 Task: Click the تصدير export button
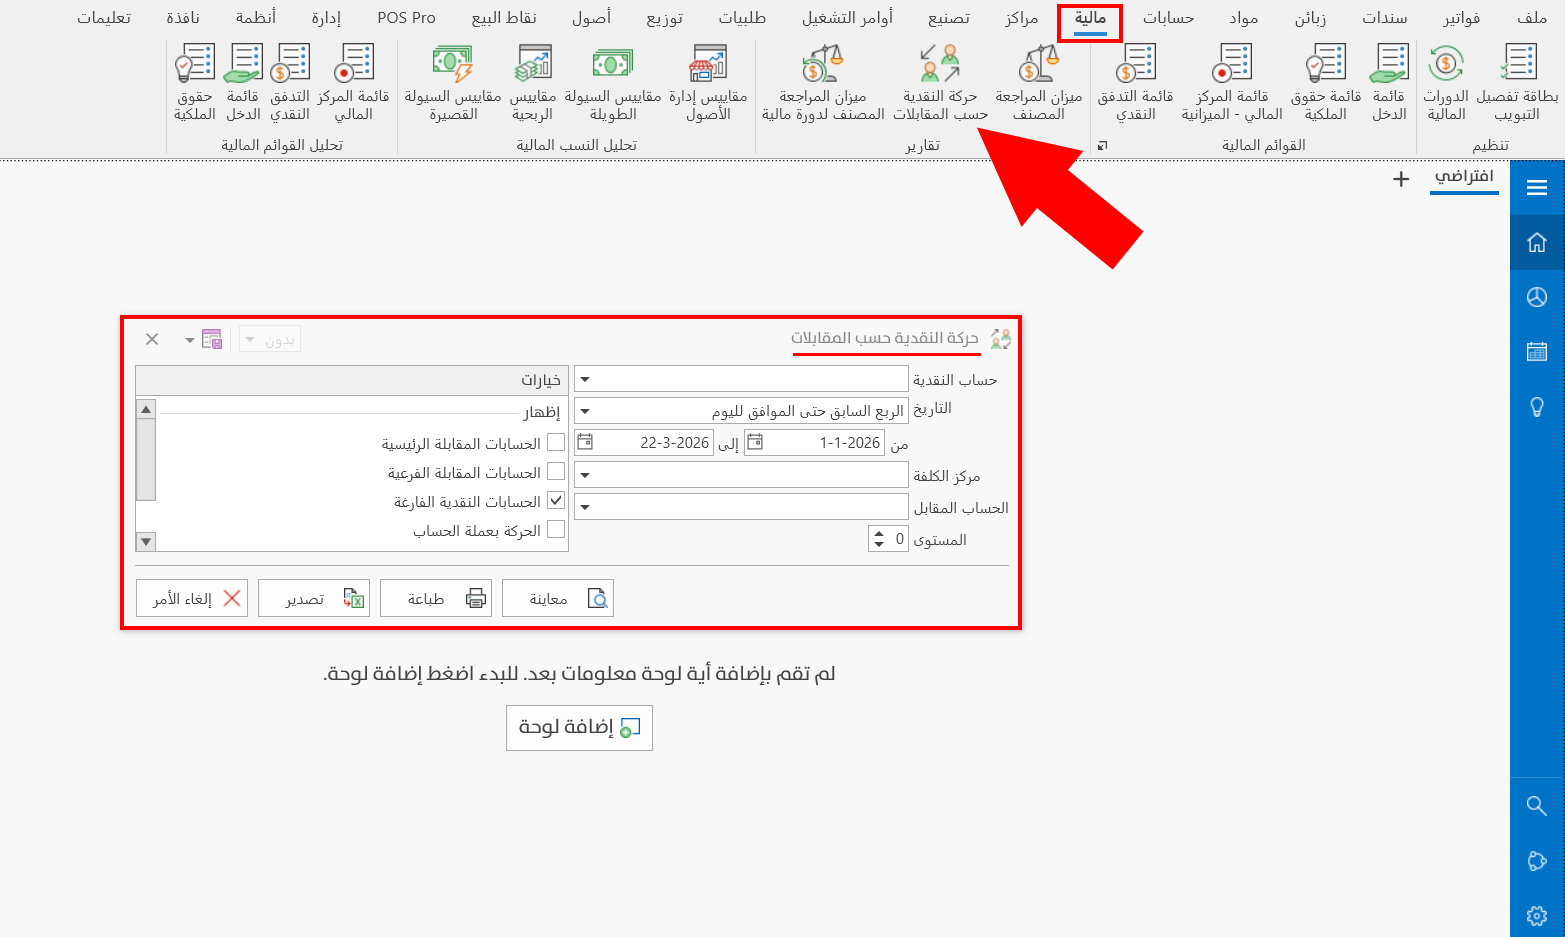click(x=314, y=598)
